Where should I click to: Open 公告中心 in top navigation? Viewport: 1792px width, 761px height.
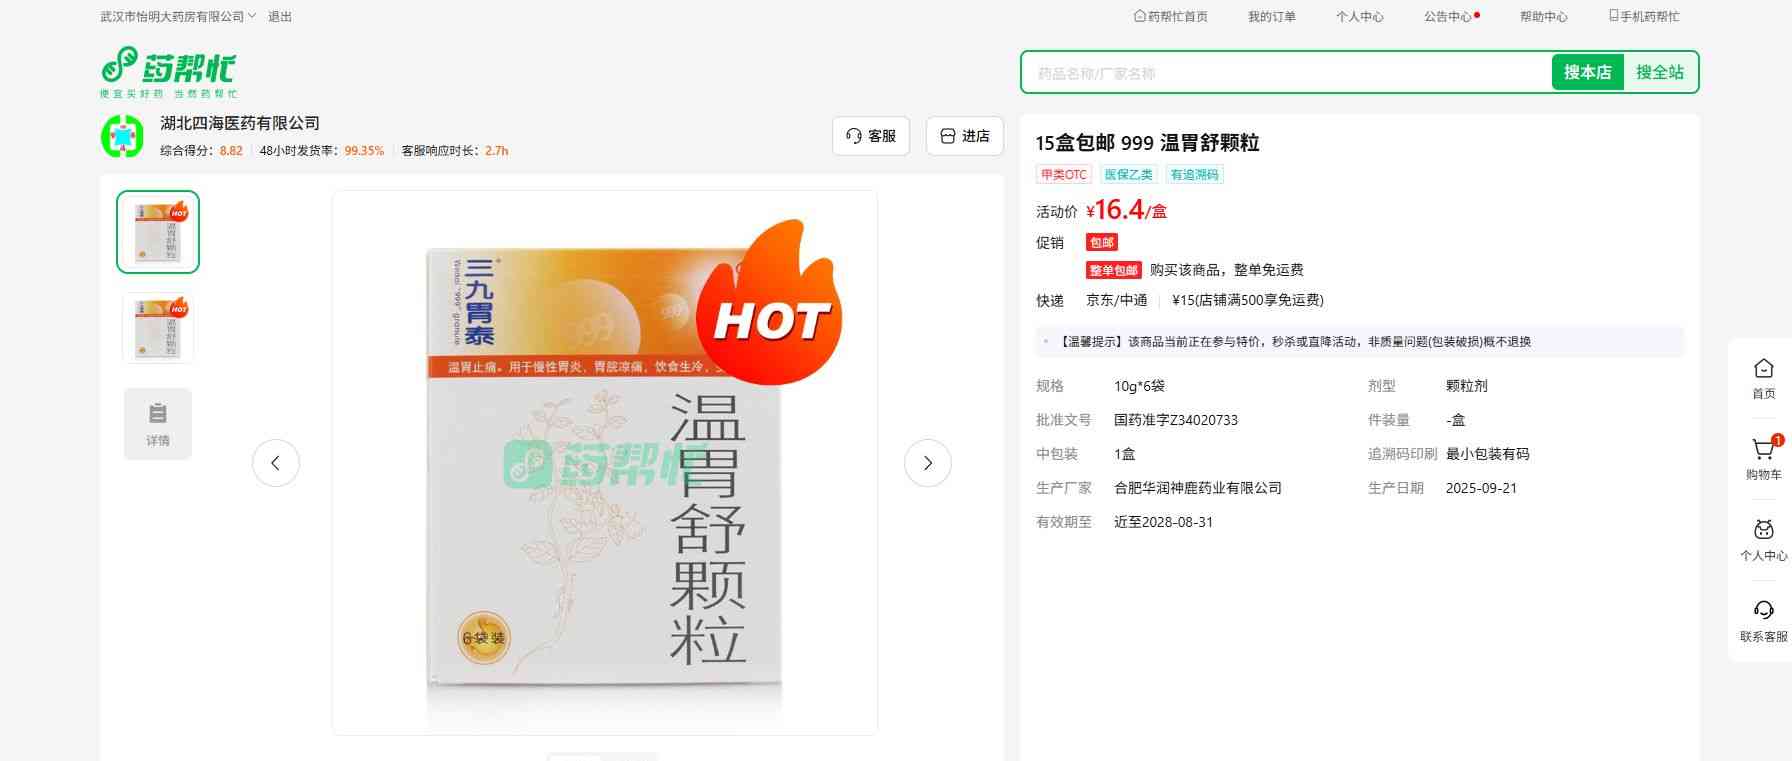click(x=1448, y=17)
